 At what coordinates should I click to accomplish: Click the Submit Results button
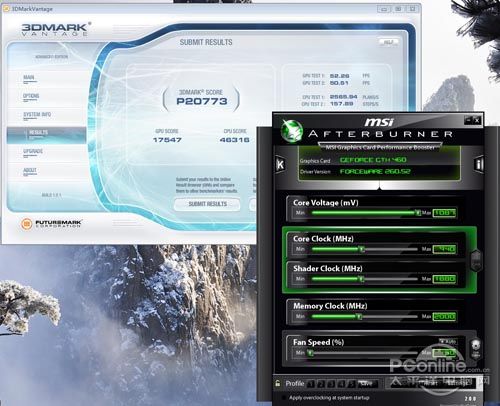coord(207,204)
